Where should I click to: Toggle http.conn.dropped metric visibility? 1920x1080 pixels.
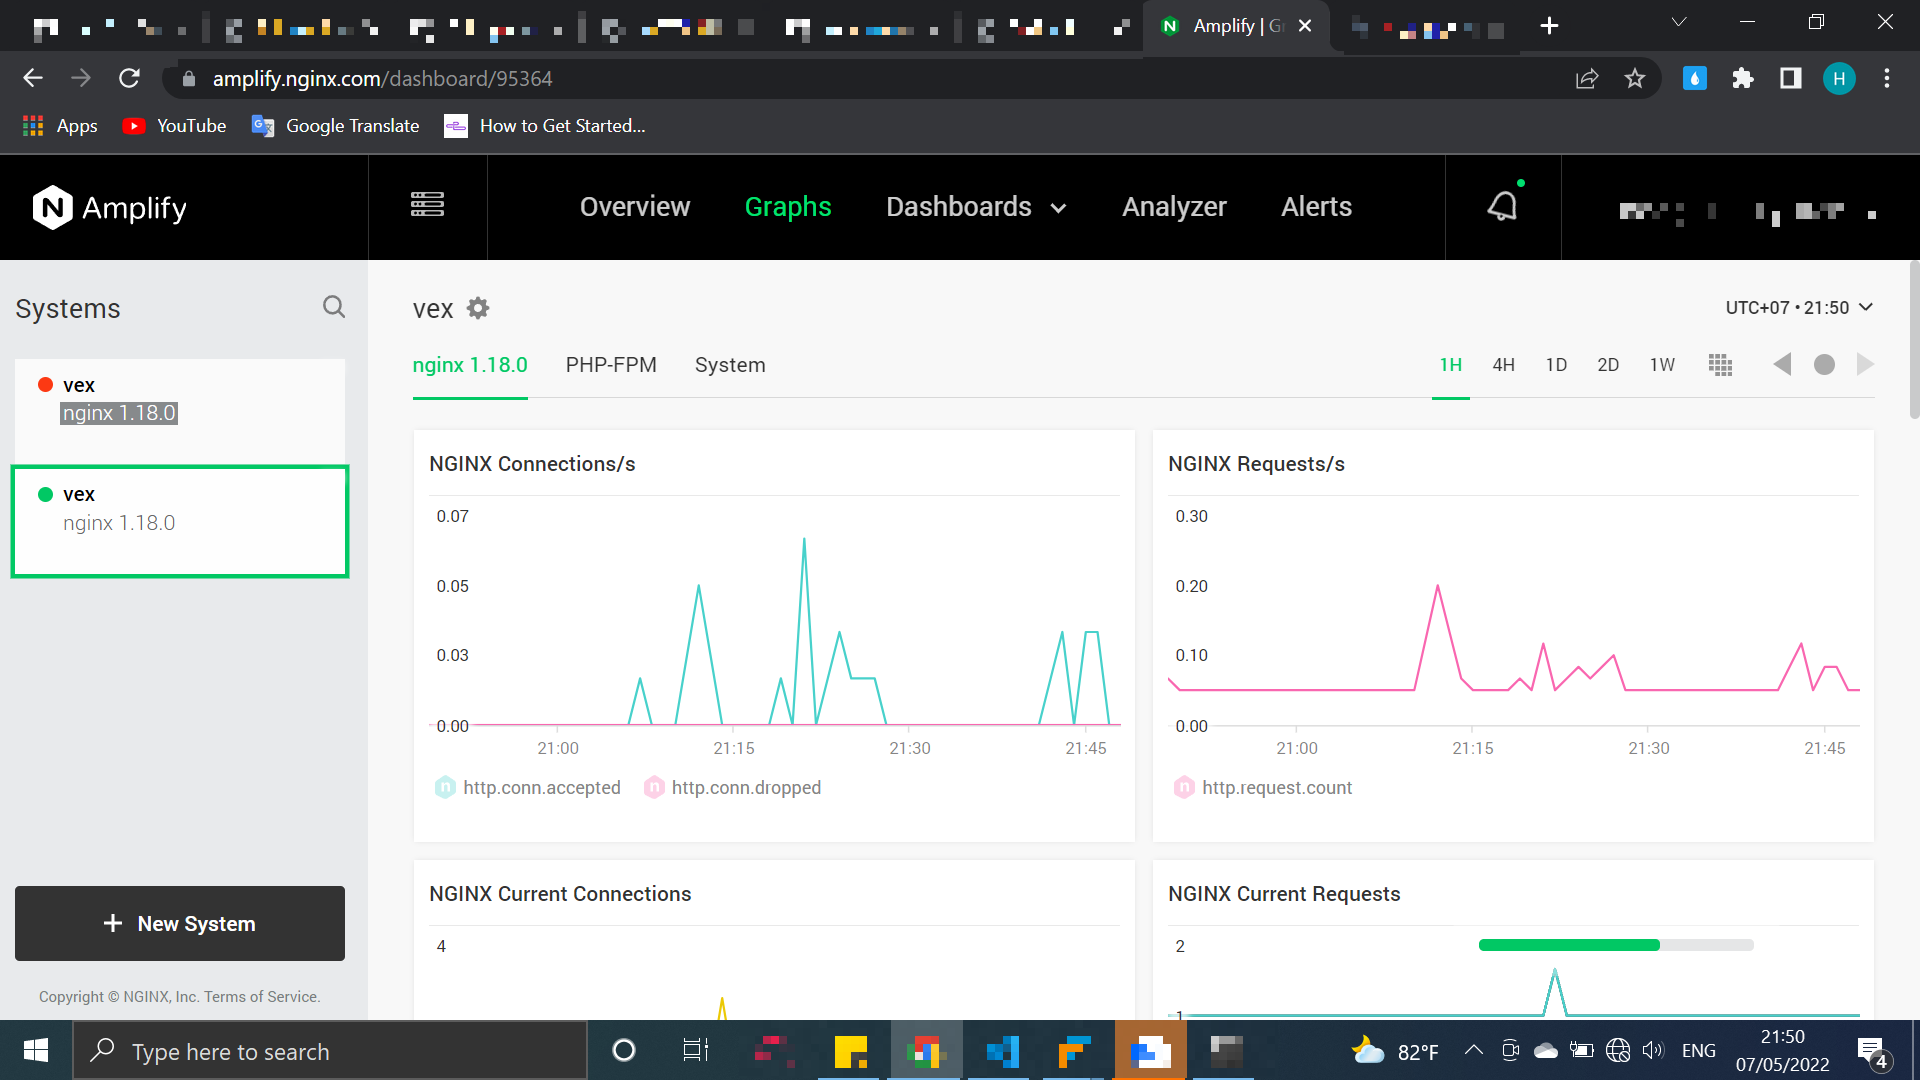pyautogui.click(x=733, y=787)
